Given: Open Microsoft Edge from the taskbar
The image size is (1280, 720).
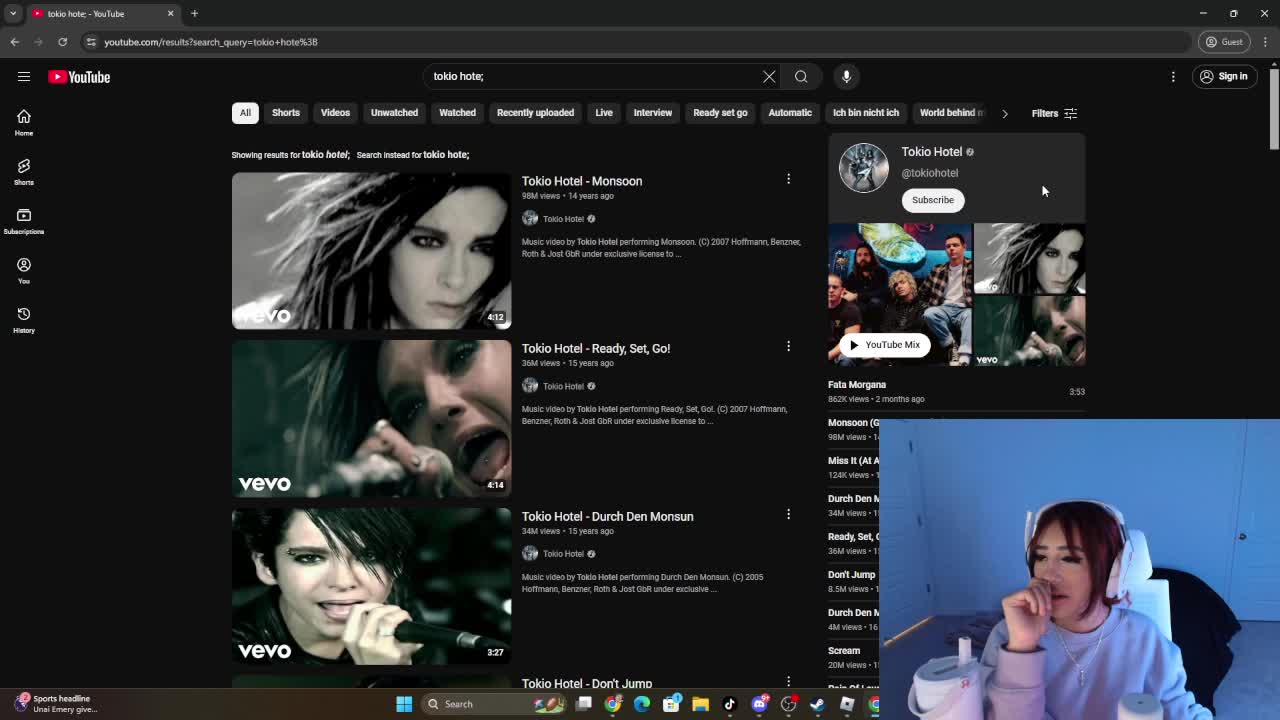Looking at the screenshot, I should click(642, 704).
